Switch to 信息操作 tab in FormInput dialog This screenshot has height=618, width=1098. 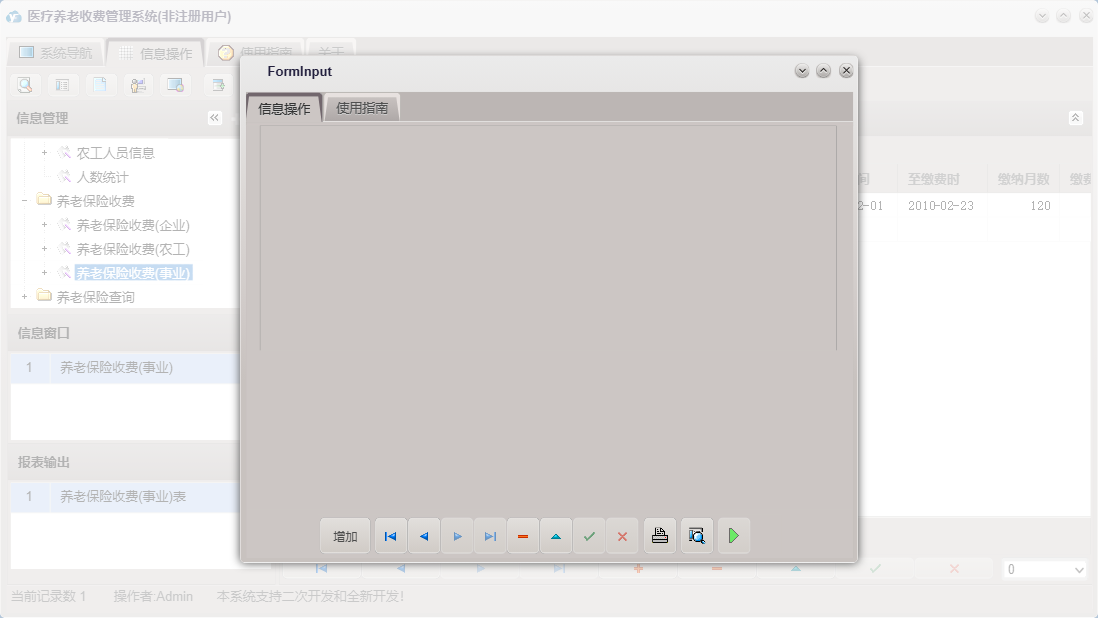284,108
